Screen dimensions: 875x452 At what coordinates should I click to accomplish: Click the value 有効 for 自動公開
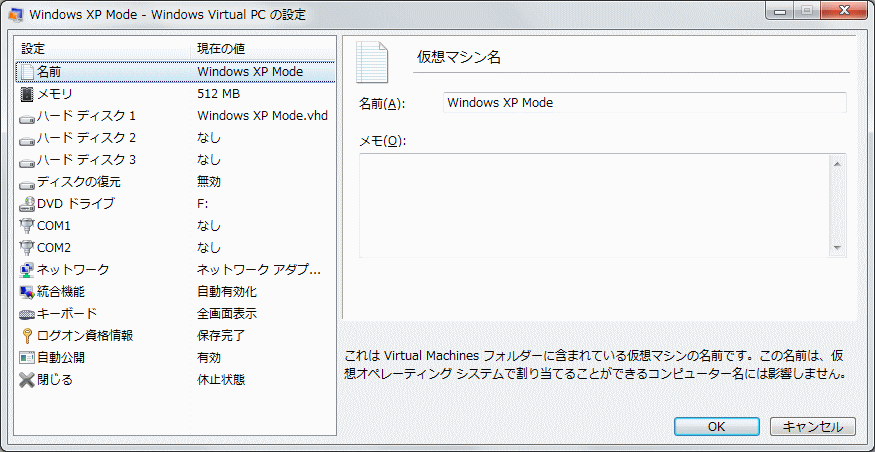point(209,358)
